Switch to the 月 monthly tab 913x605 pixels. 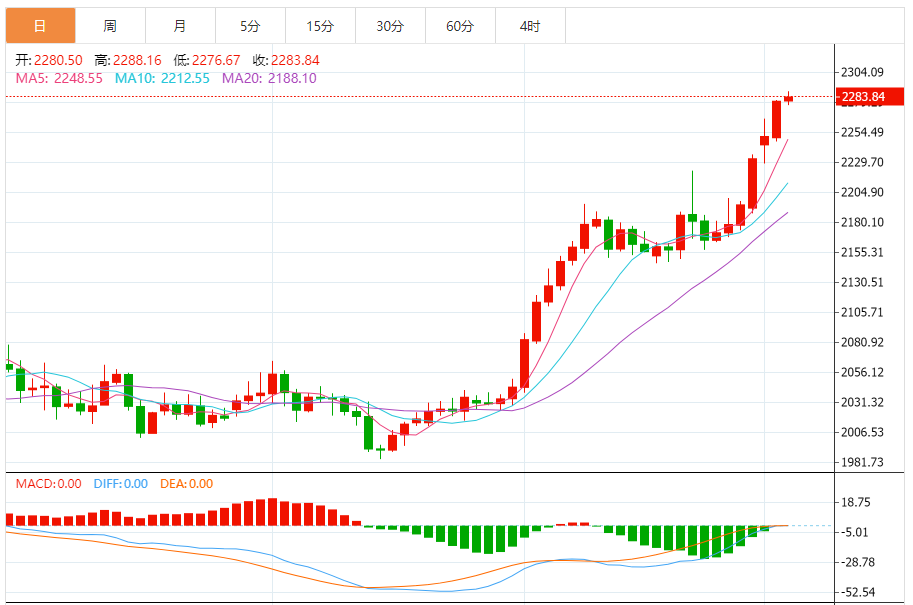[180, 26]
